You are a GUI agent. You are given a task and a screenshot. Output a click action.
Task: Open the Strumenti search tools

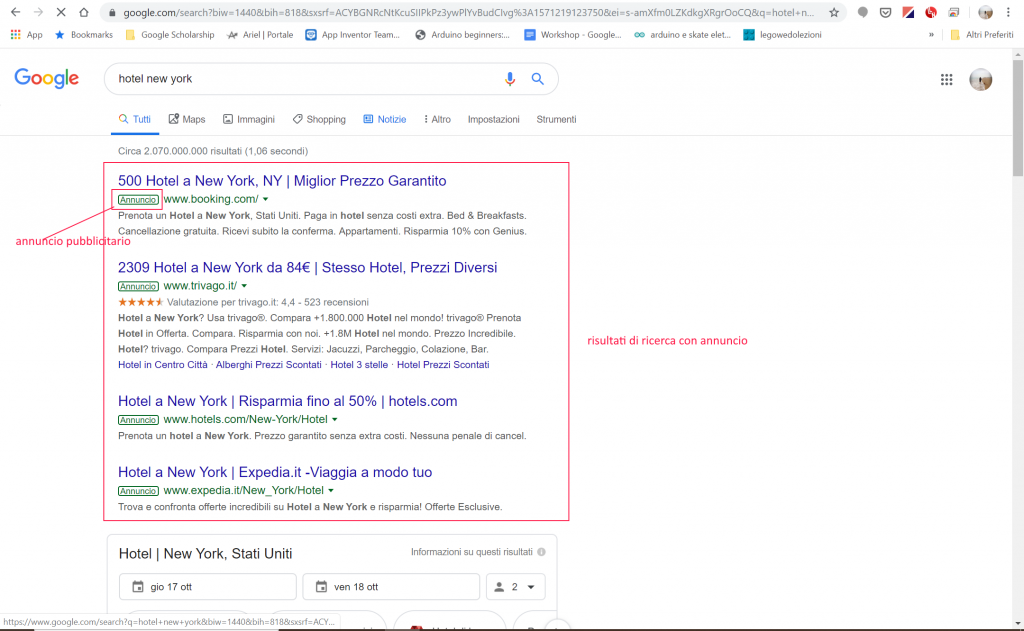point(556,120)
